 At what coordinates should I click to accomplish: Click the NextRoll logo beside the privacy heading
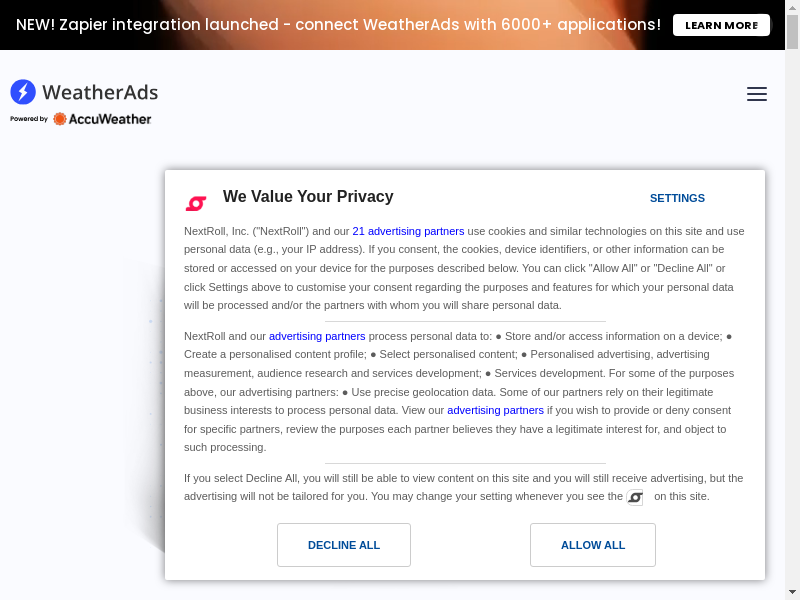[196, 203]
